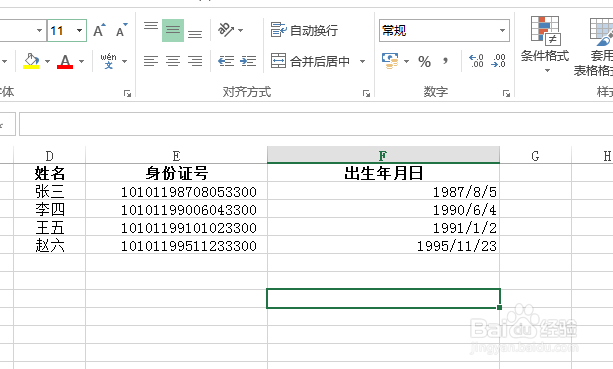The width and height of the screenshot is (613, 369).
Task: Open the 字体 font group dialog launcher
Action: point(127,93)
